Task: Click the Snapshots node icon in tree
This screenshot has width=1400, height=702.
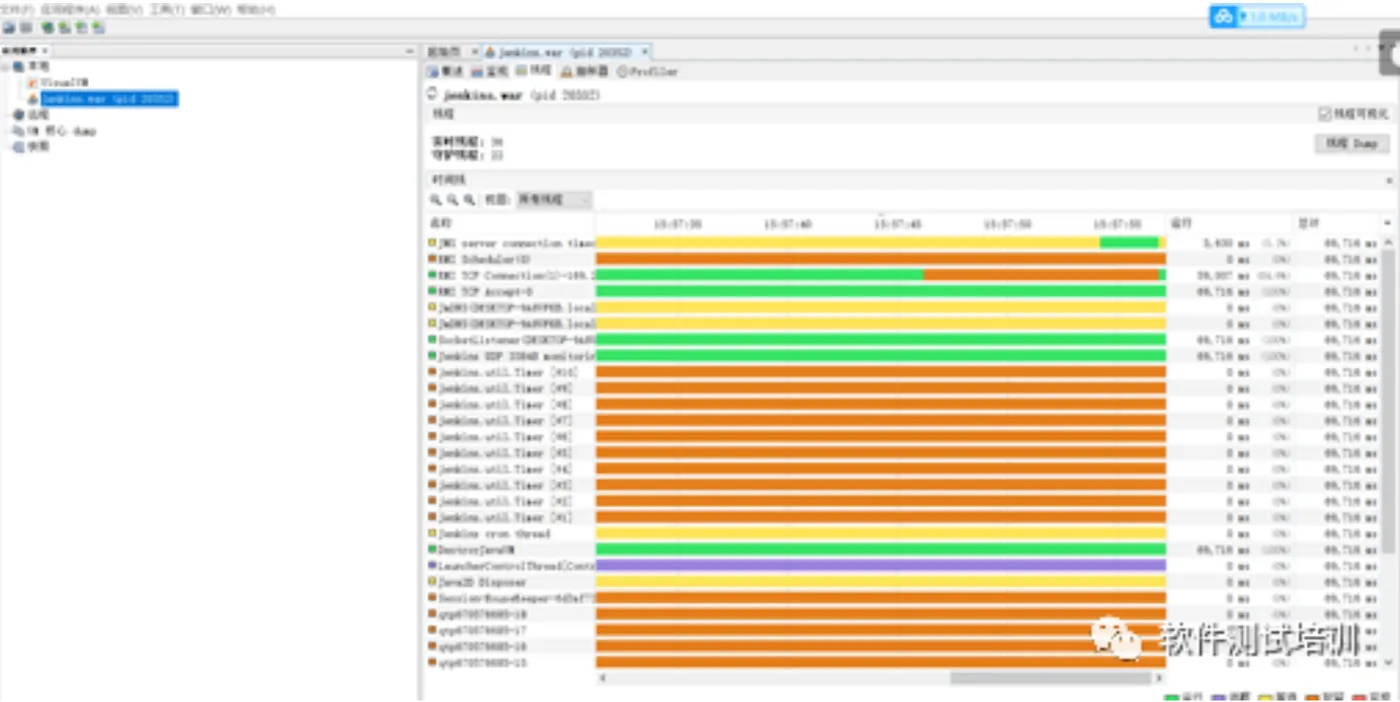Action: pyautogui.click(x=19, y=146)
